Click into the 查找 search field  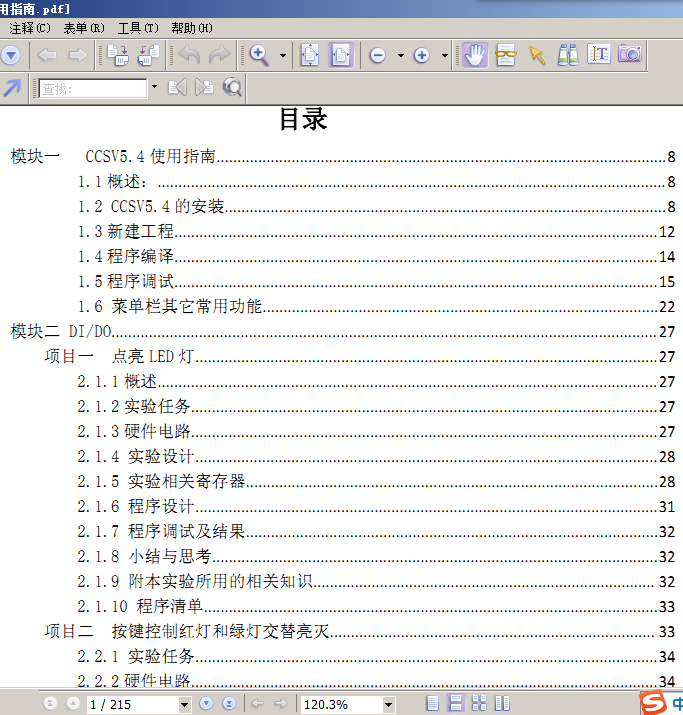point(93,88)
